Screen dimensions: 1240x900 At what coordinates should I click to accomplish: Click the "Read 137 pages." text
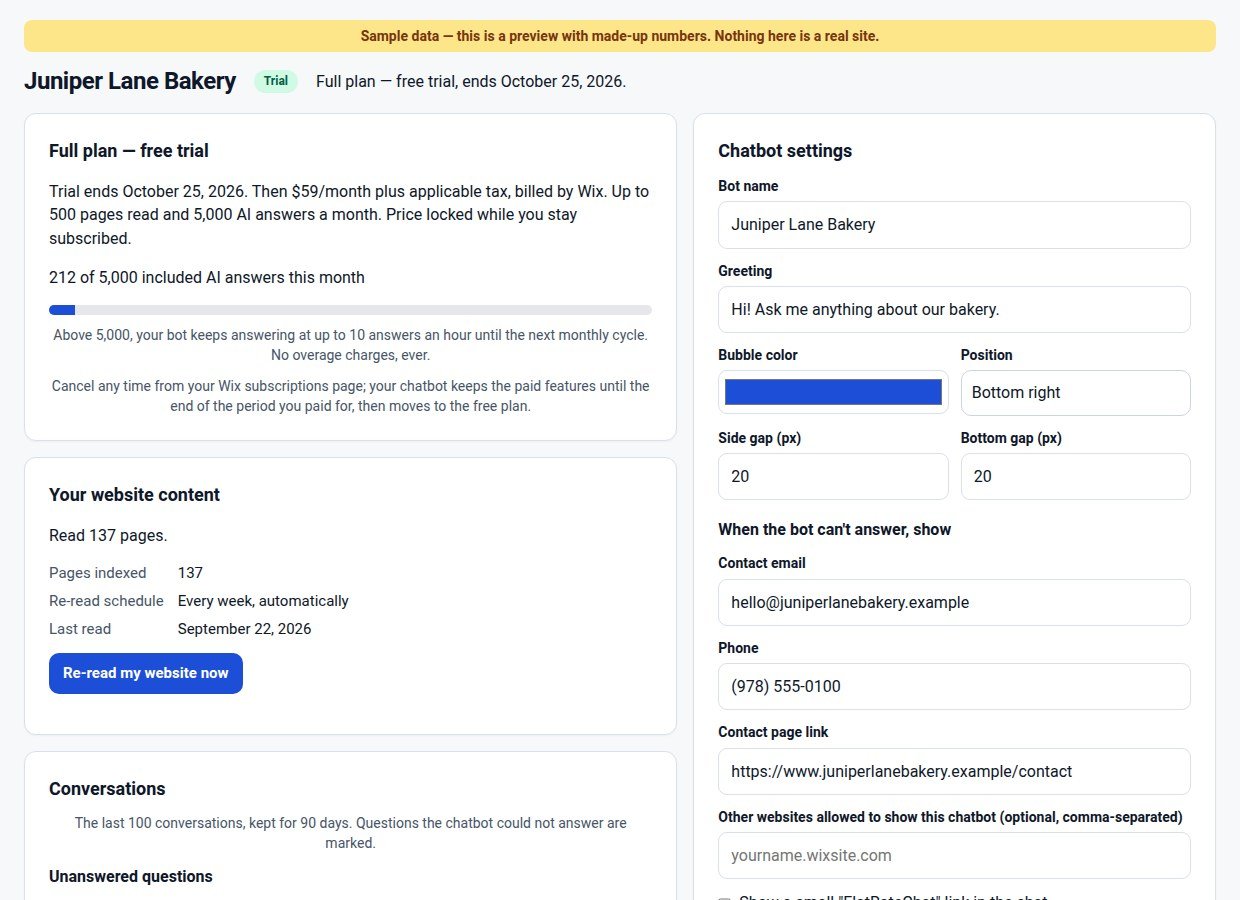coord(108,536)
